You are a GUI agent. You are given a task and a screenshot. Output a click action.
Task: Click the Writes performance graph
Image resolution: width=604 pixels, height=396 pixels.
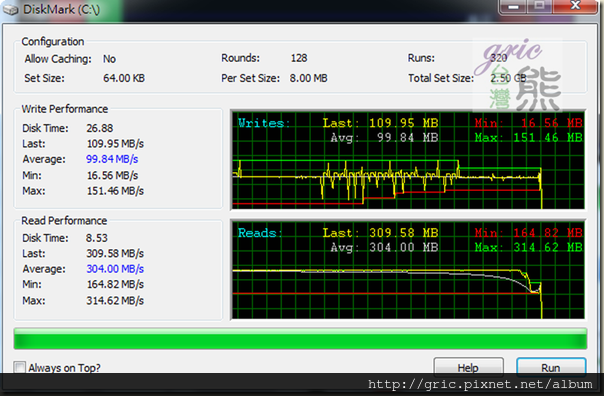click(408, 160)
